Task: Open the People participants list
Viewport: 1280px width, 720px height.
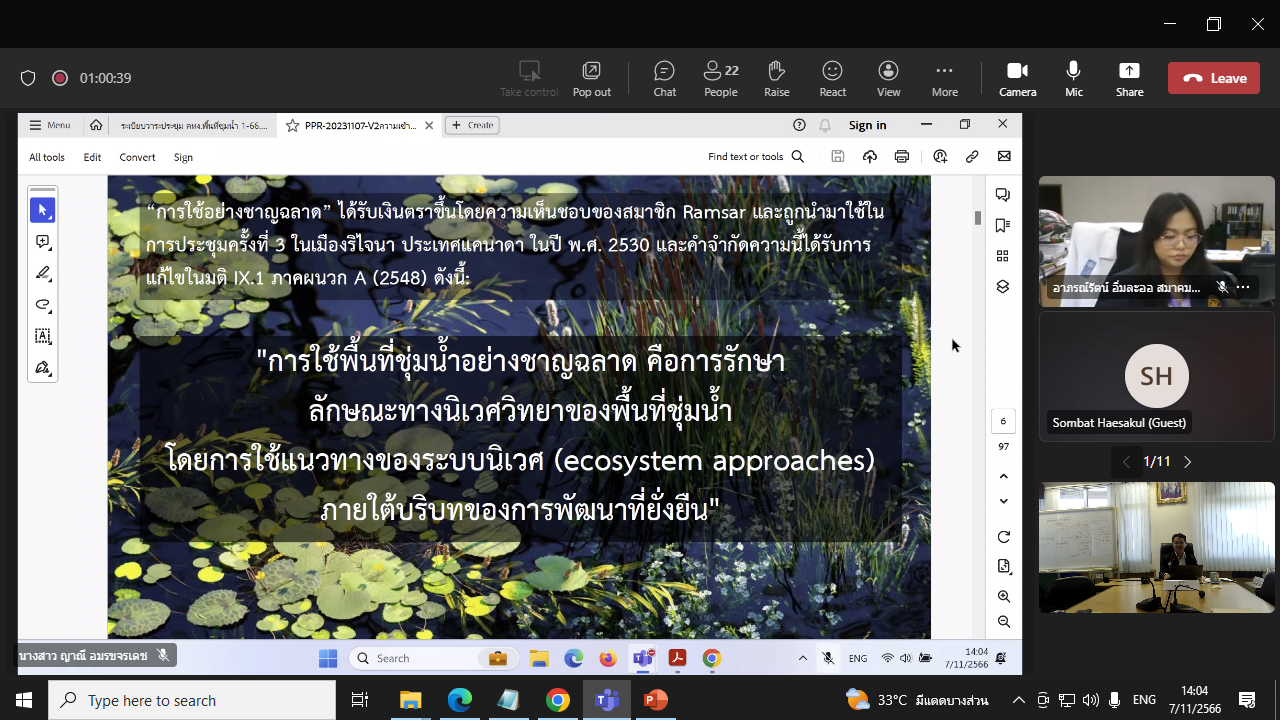Action: 720,78
